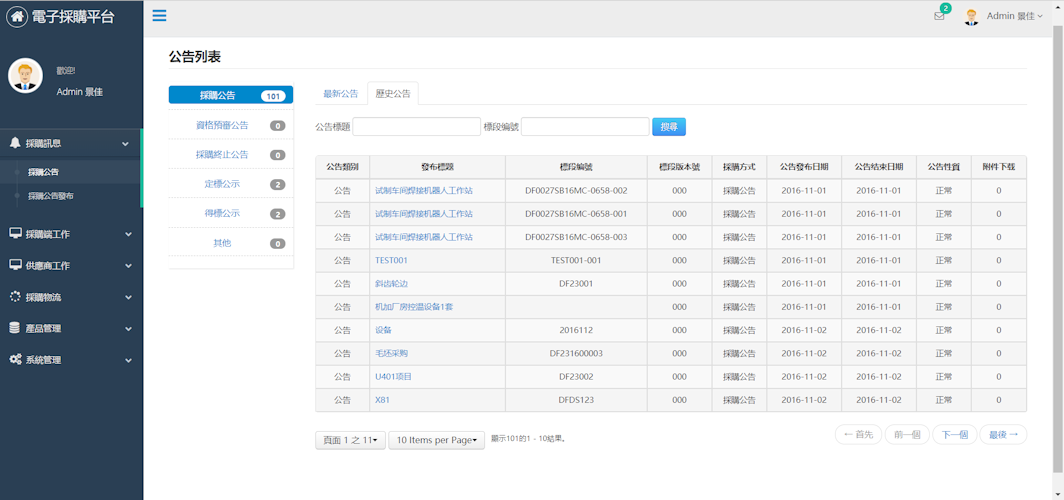Select 定標公示 in category list
This screenshot has width=1064, height=500.
point(222,184)
